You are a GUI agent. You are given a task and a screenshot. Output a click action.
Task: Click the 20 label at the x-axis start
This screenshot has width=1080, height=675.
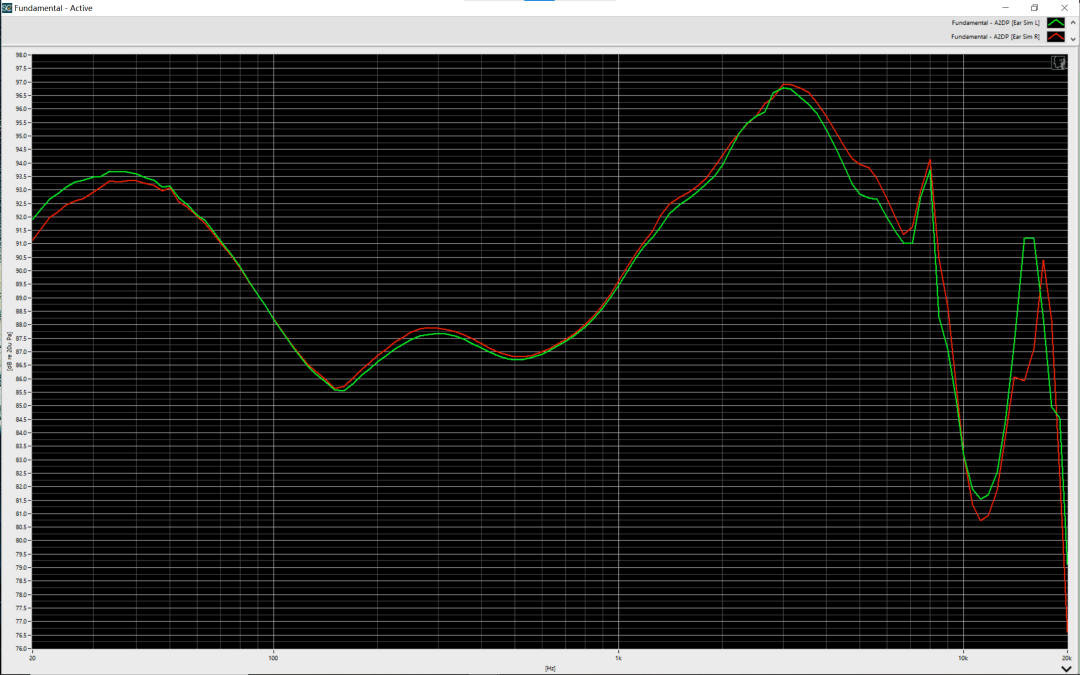(32, 658)
